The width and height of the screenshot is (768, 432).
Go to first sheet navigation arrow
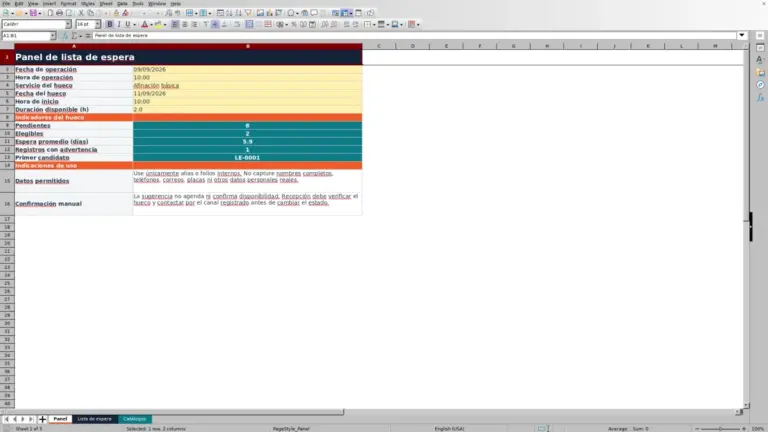tap(6, 419)
